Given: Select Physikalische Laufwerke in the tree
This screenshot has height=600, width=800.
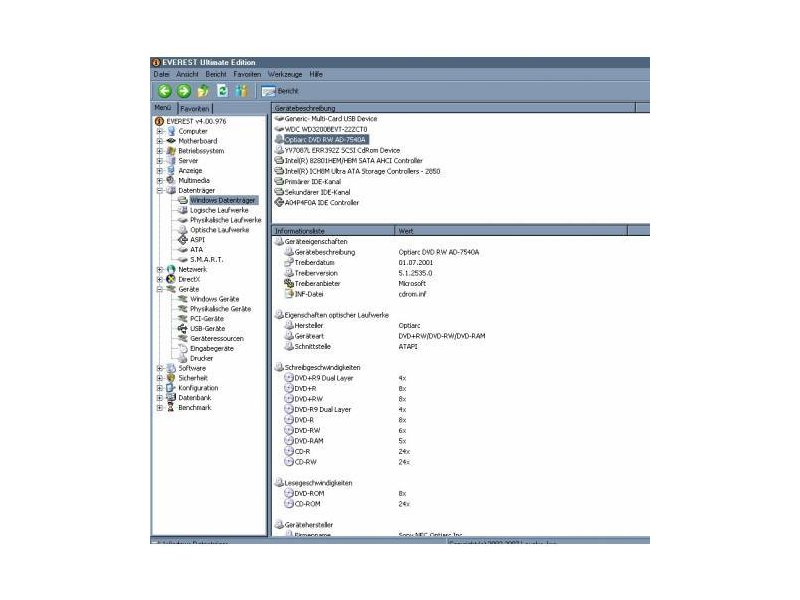Looking at the screenshot, I should [226, 220].
